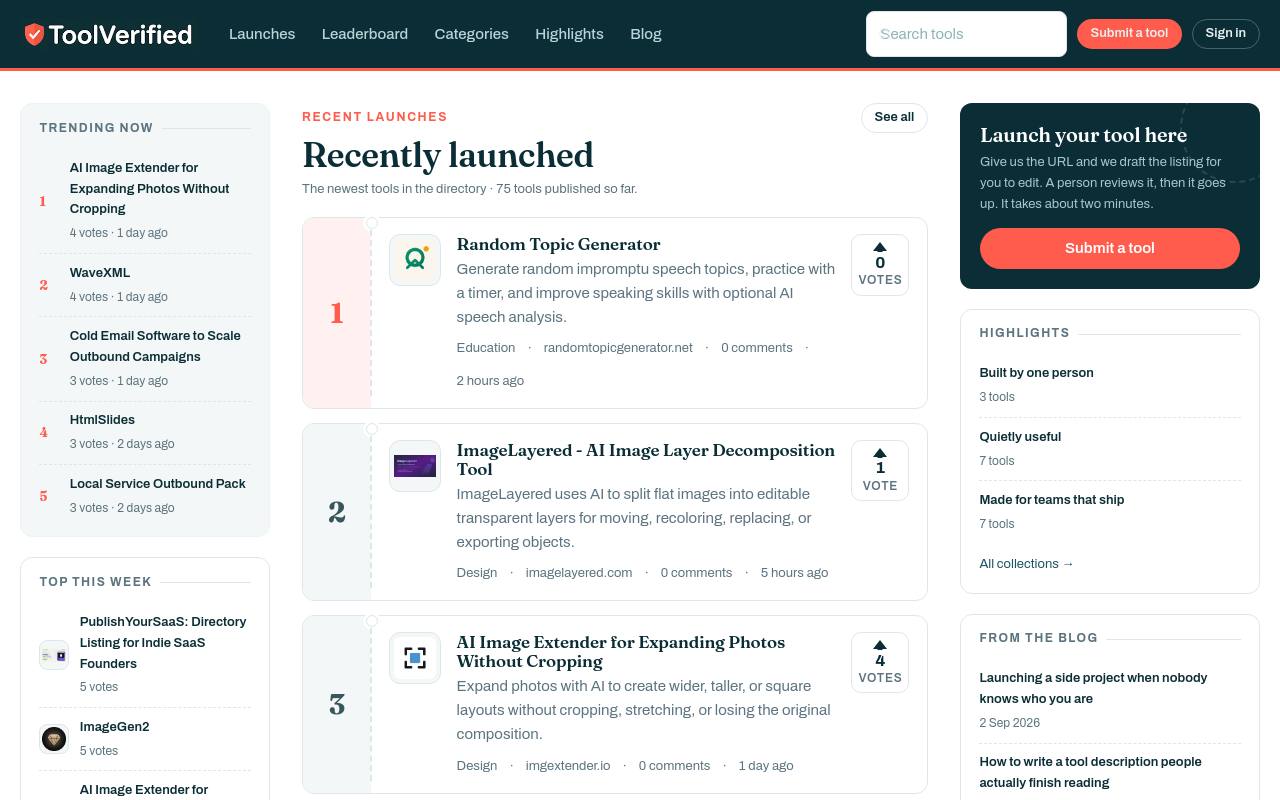Click the large Submit a tool button in the launch card
Screen dimensions: 1280x800
[1110, 248]
